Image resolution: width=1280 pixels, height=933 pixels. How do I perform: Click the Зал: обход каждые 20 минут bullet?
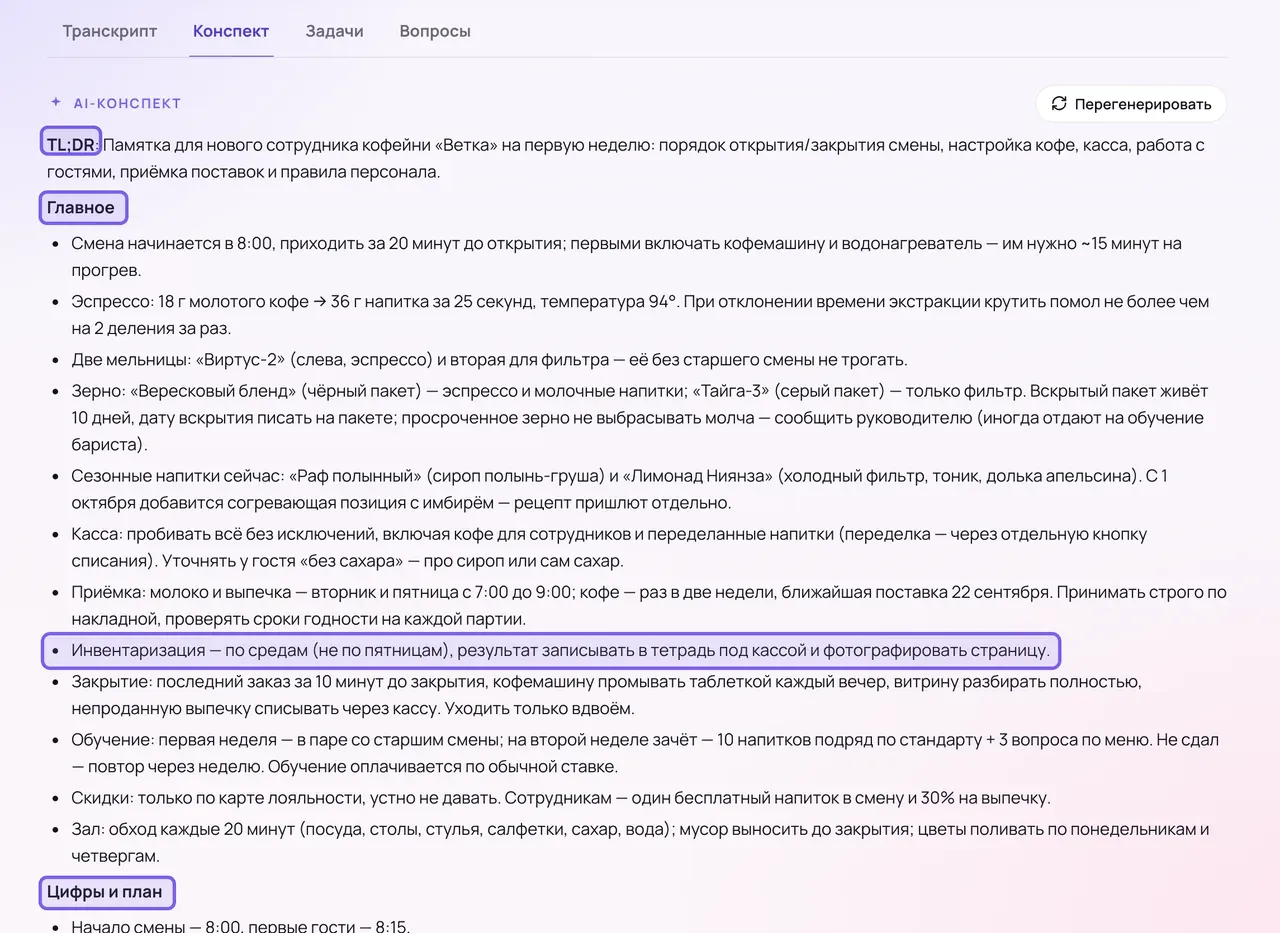[640, 842]
